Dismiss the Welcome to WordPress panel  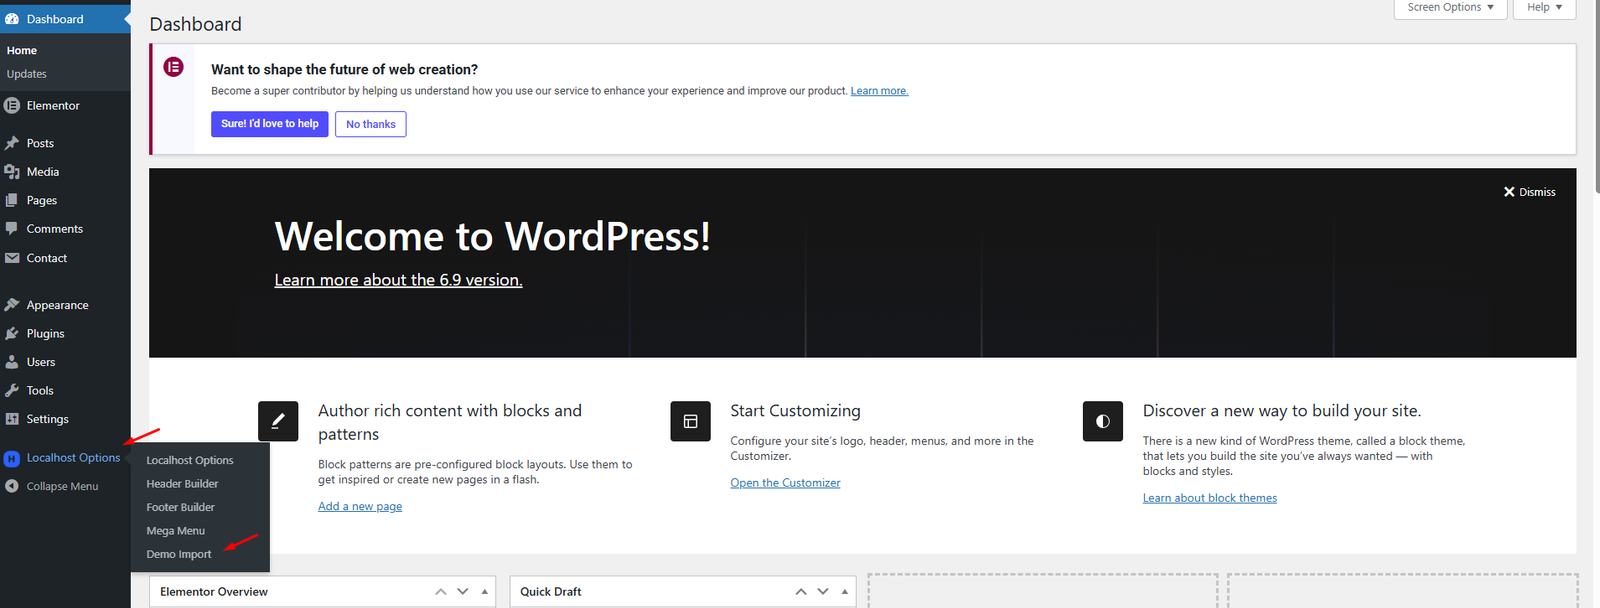tap(1529, 192)
